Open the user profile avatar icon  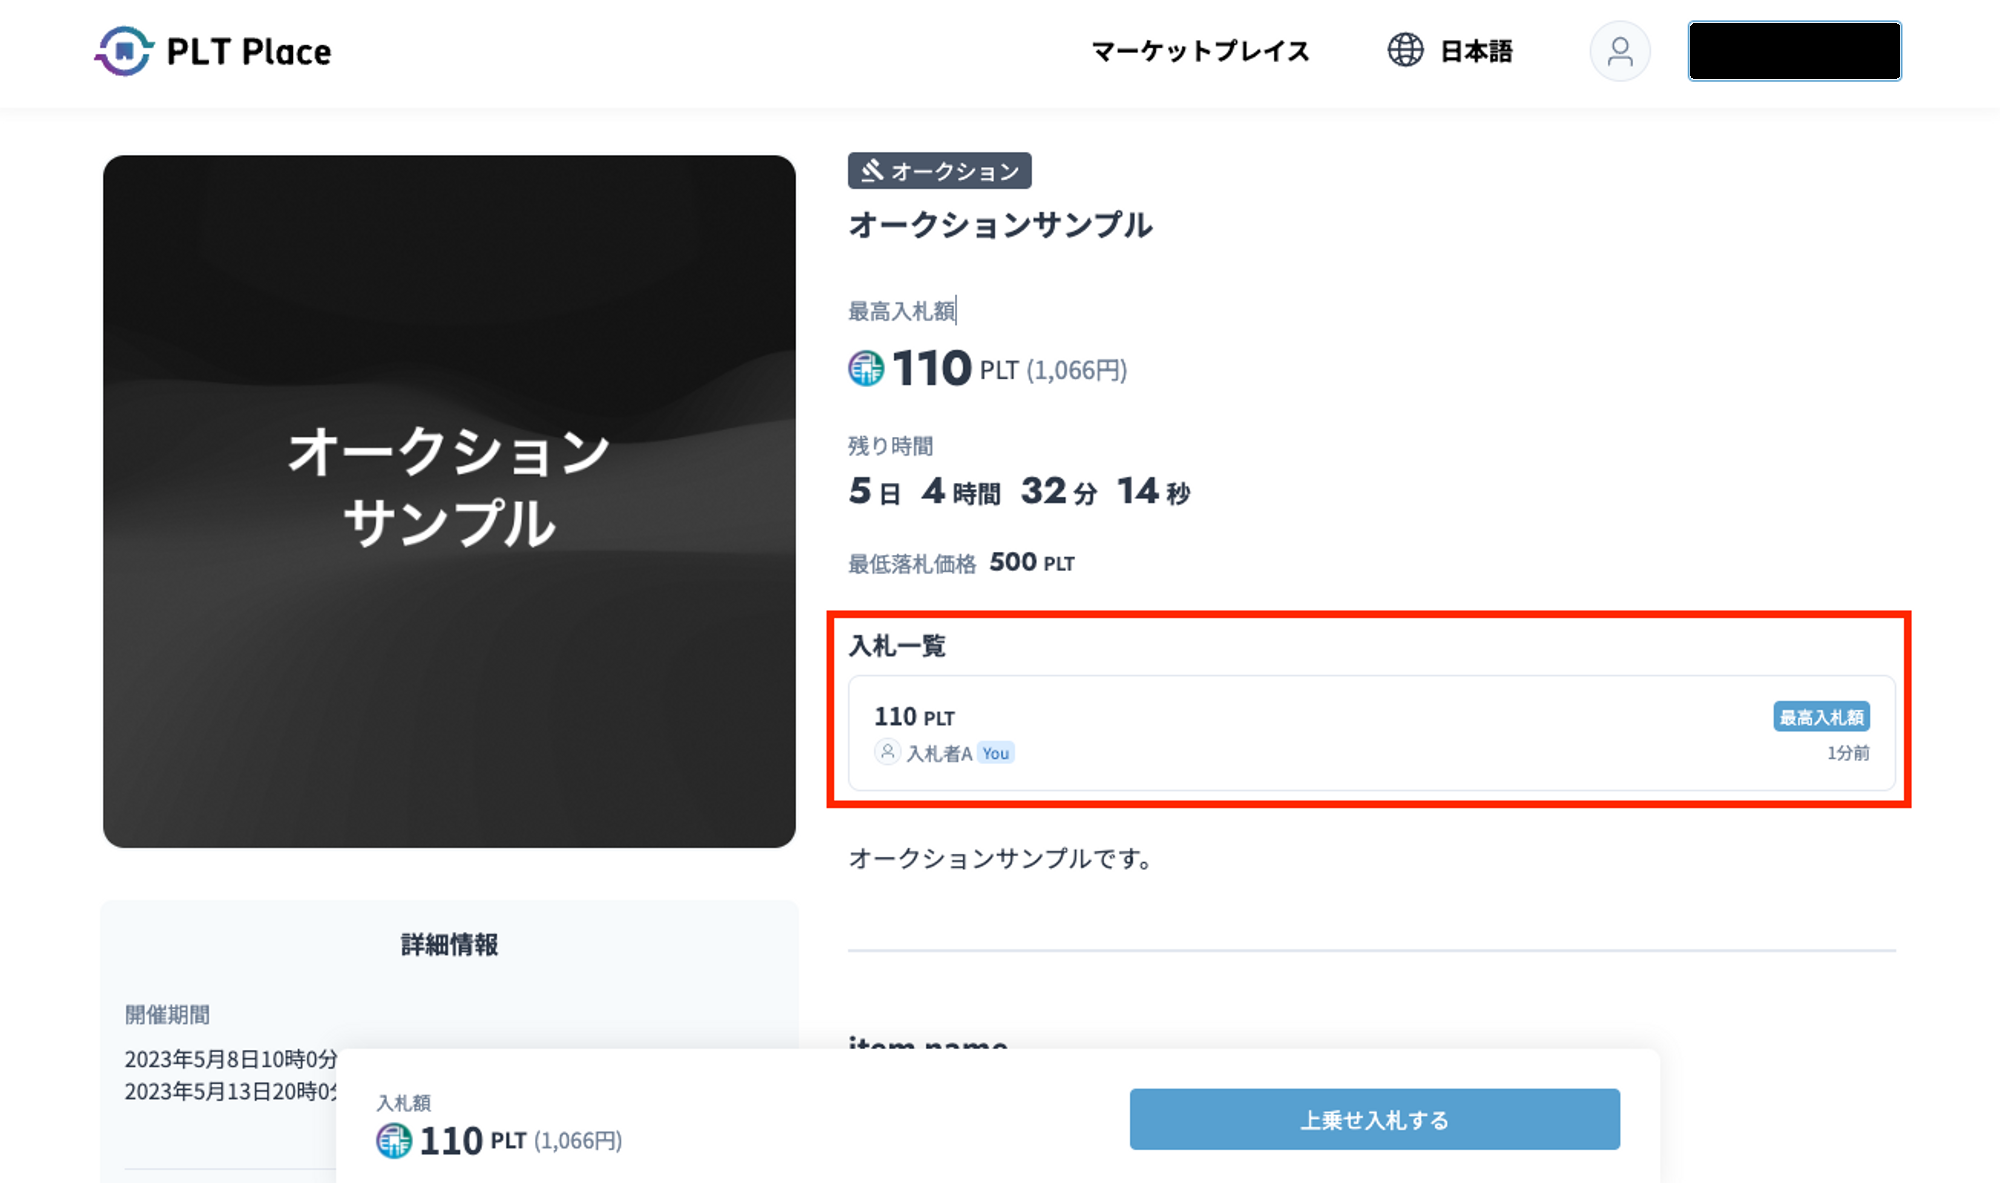coord(1619,51)
